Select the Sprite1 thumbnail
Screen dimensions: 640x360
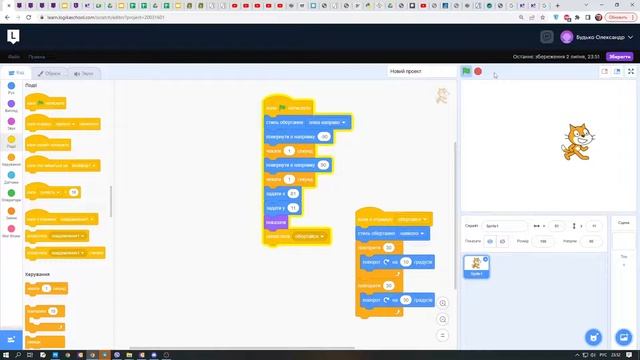476,267
